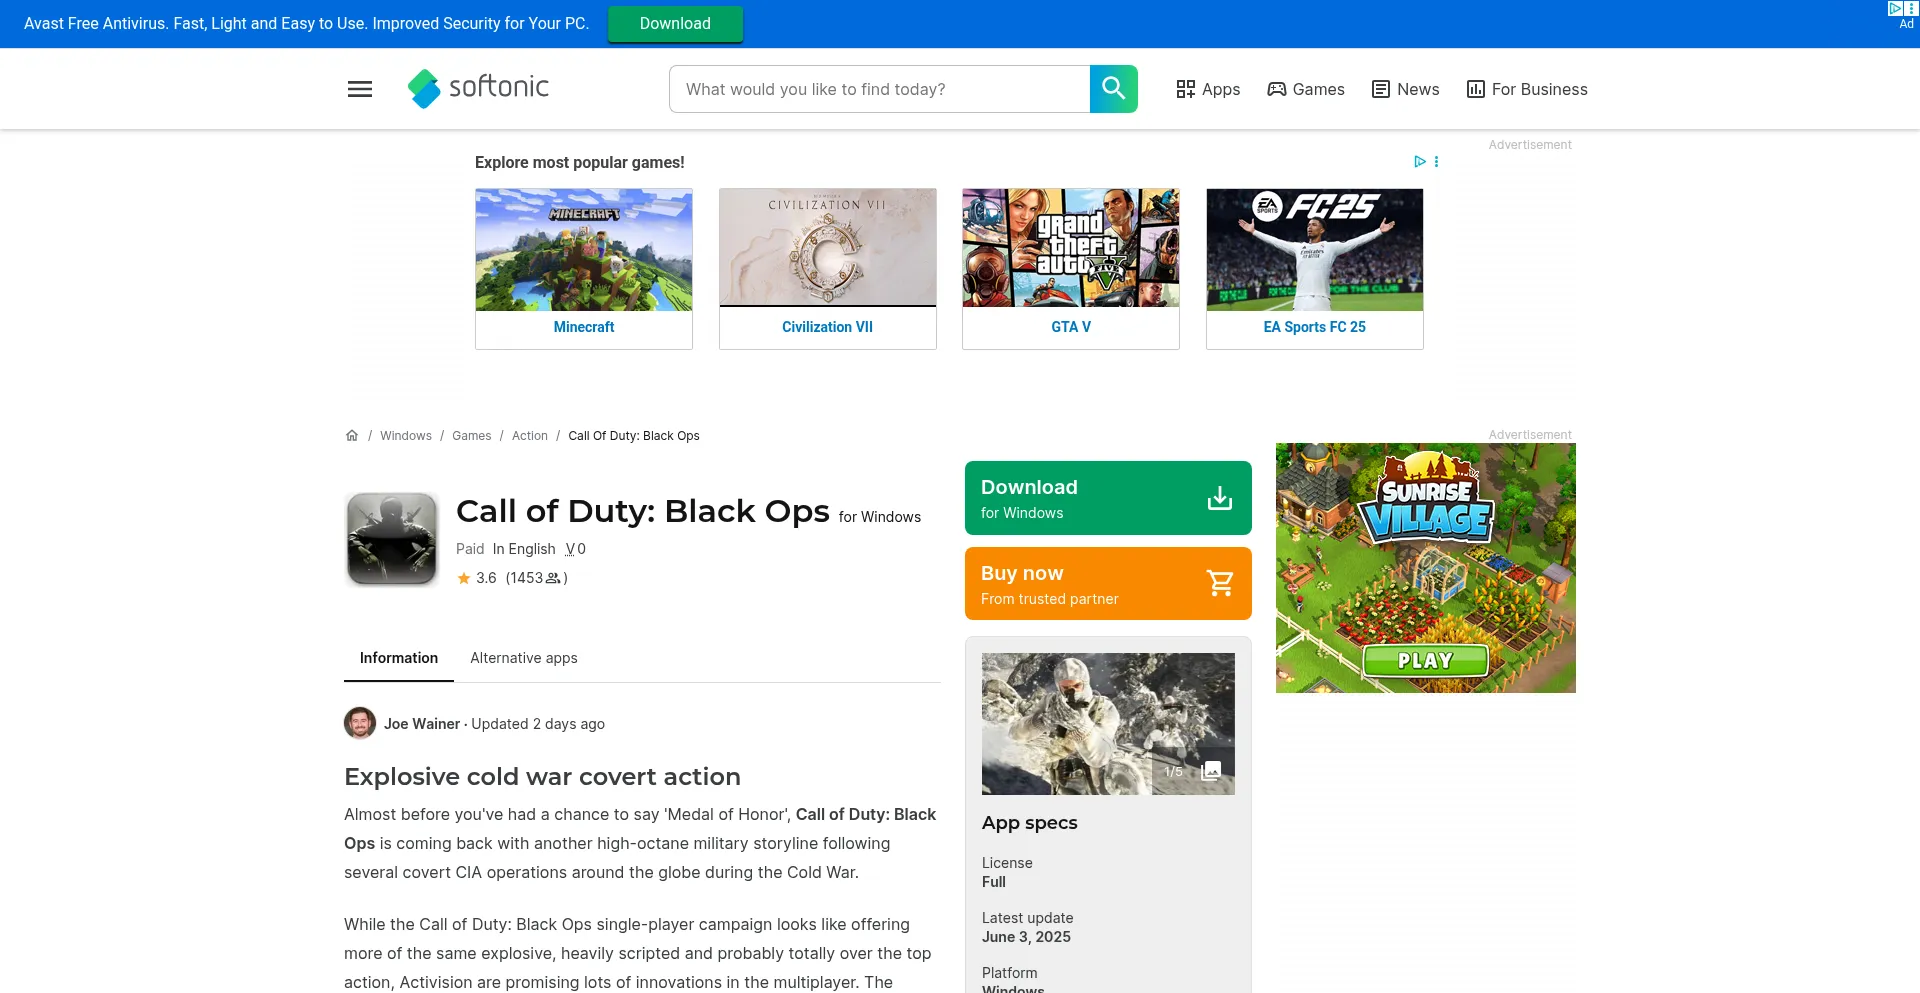Open the Apps menu
The image size is (1920, 993).
pyautogui.click(x=1208, y=89)
